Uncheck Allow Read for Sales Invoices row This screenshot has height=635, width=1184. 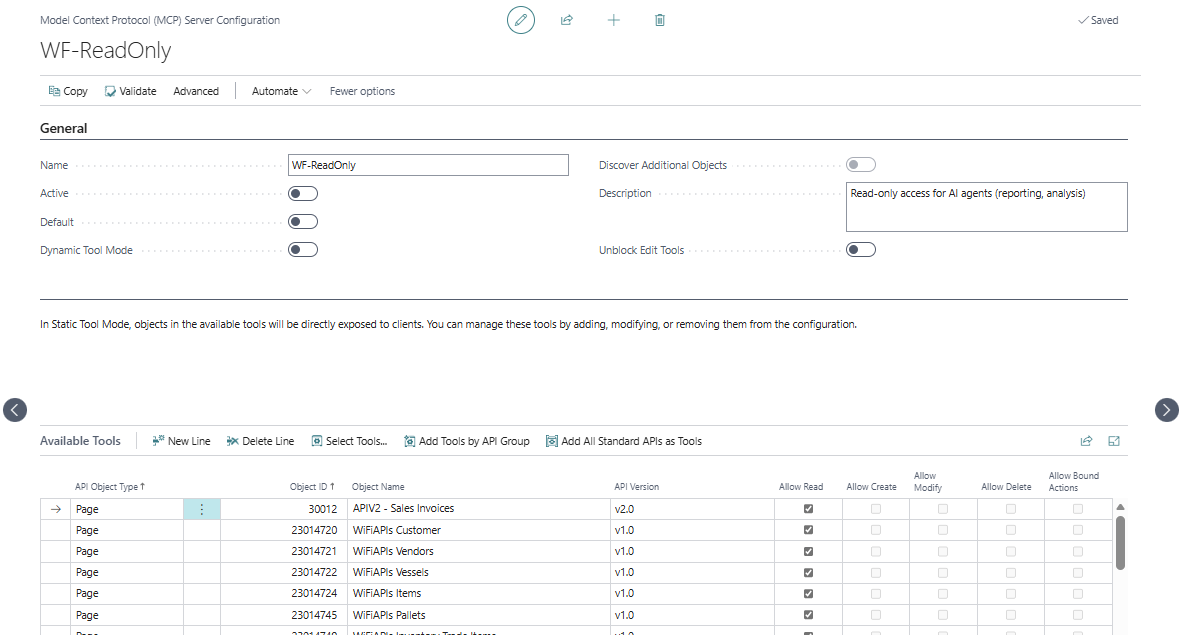click(x=808, y=509)
